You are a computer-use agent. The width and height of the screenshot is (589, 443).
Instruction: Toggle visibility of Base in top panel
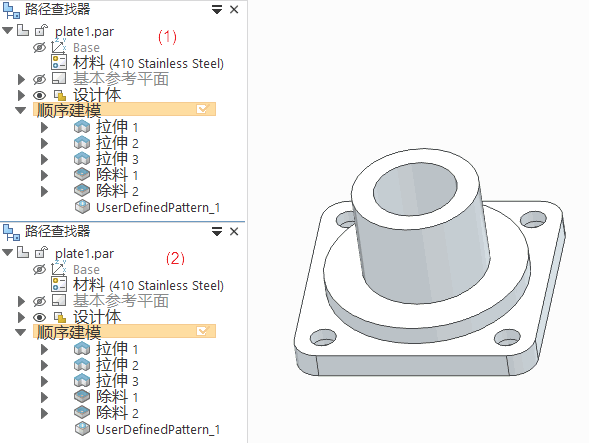pos(39,48)
